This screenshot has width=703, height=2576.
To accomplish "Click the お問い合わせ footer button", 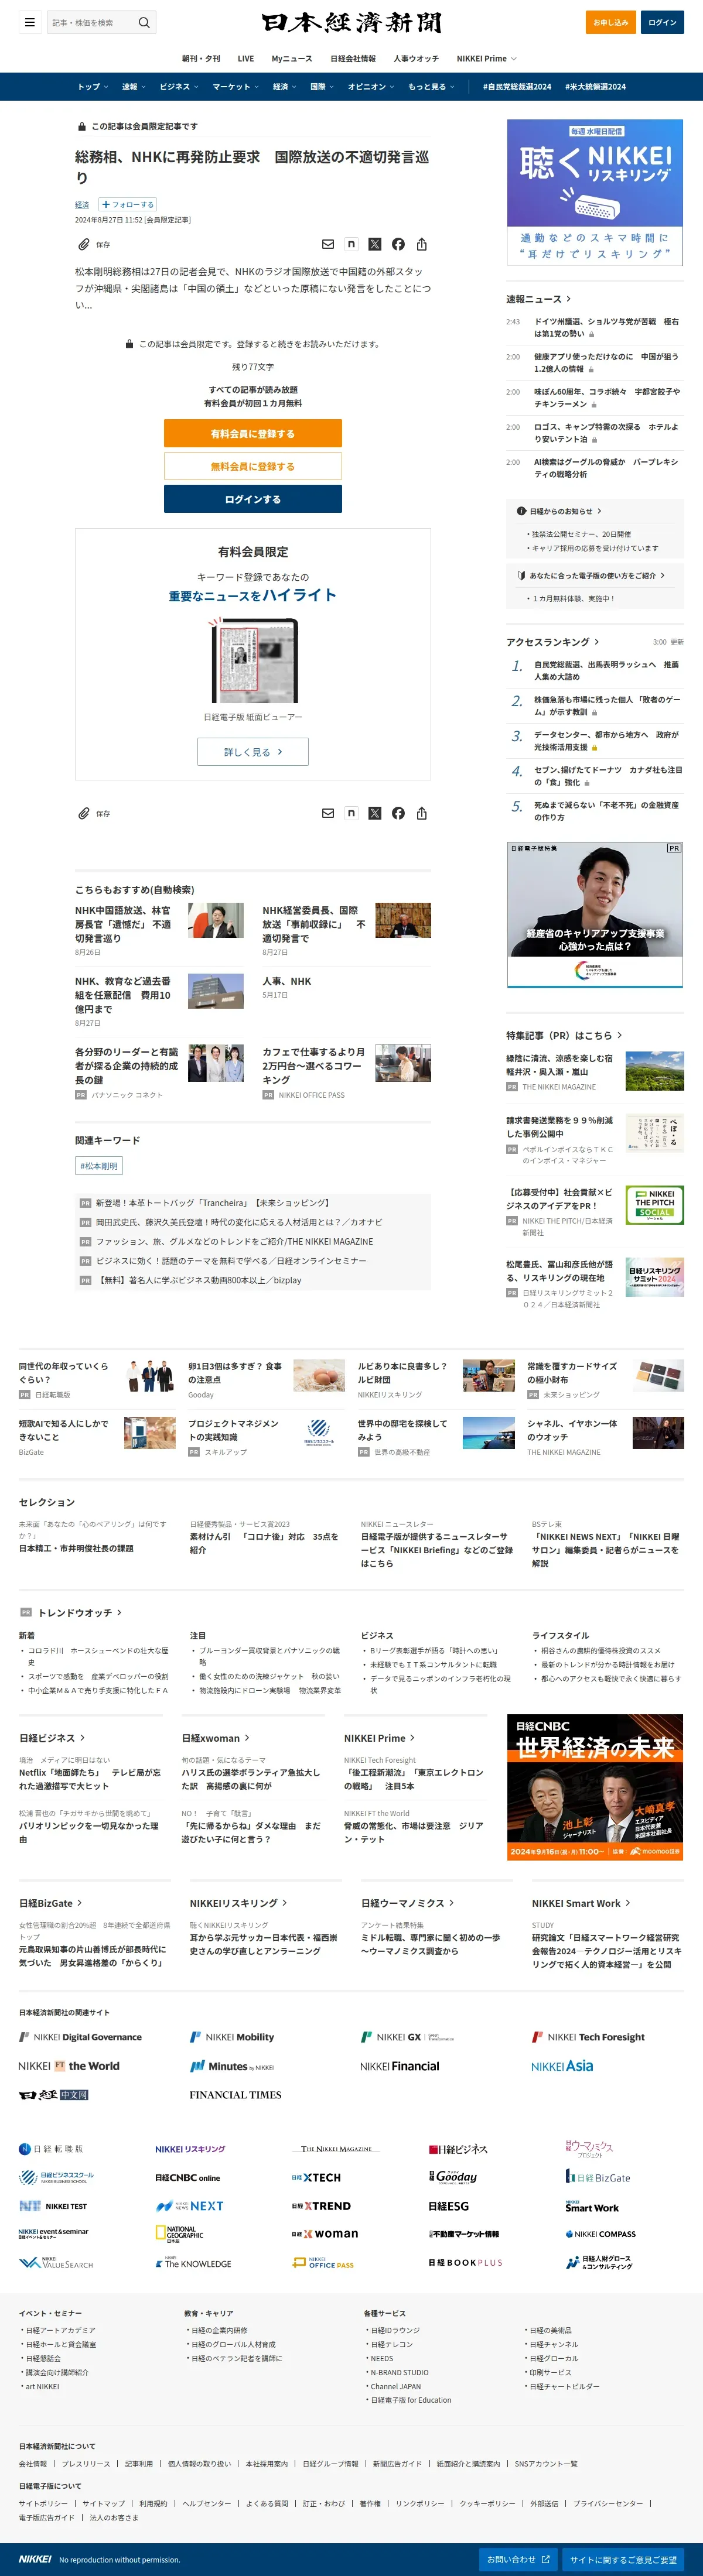I will tap(518, 2559).
